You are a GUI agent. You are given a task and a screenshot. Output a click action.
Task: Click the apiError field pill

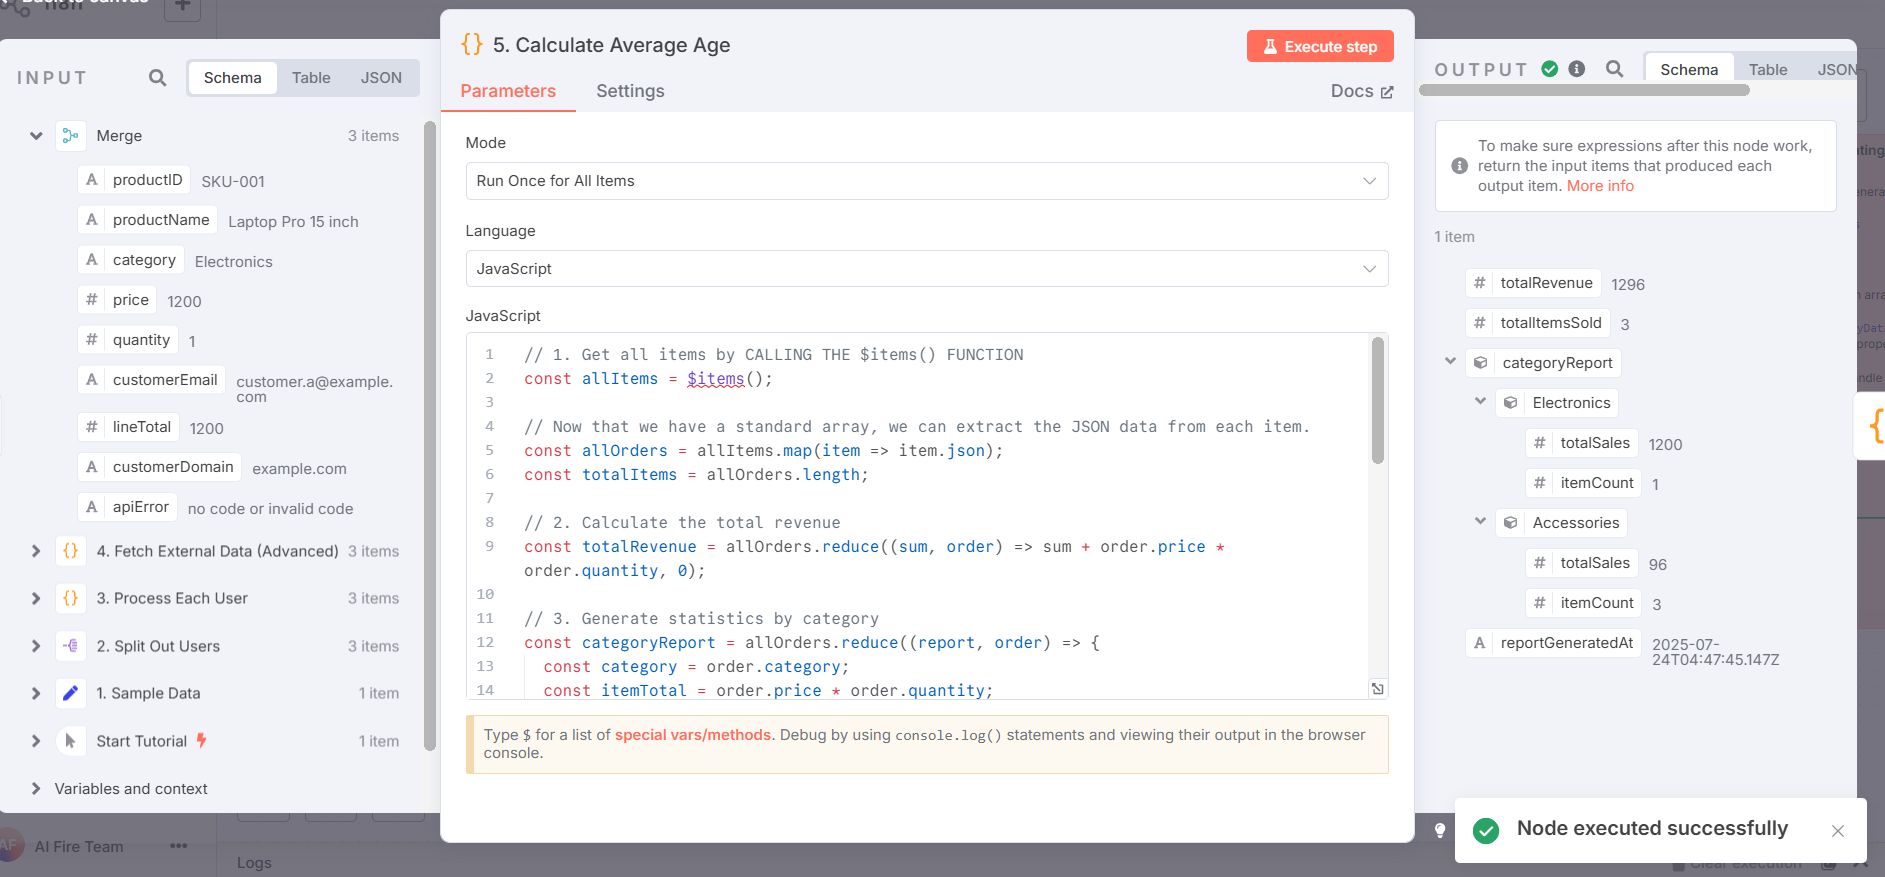(x=127, y=507)
